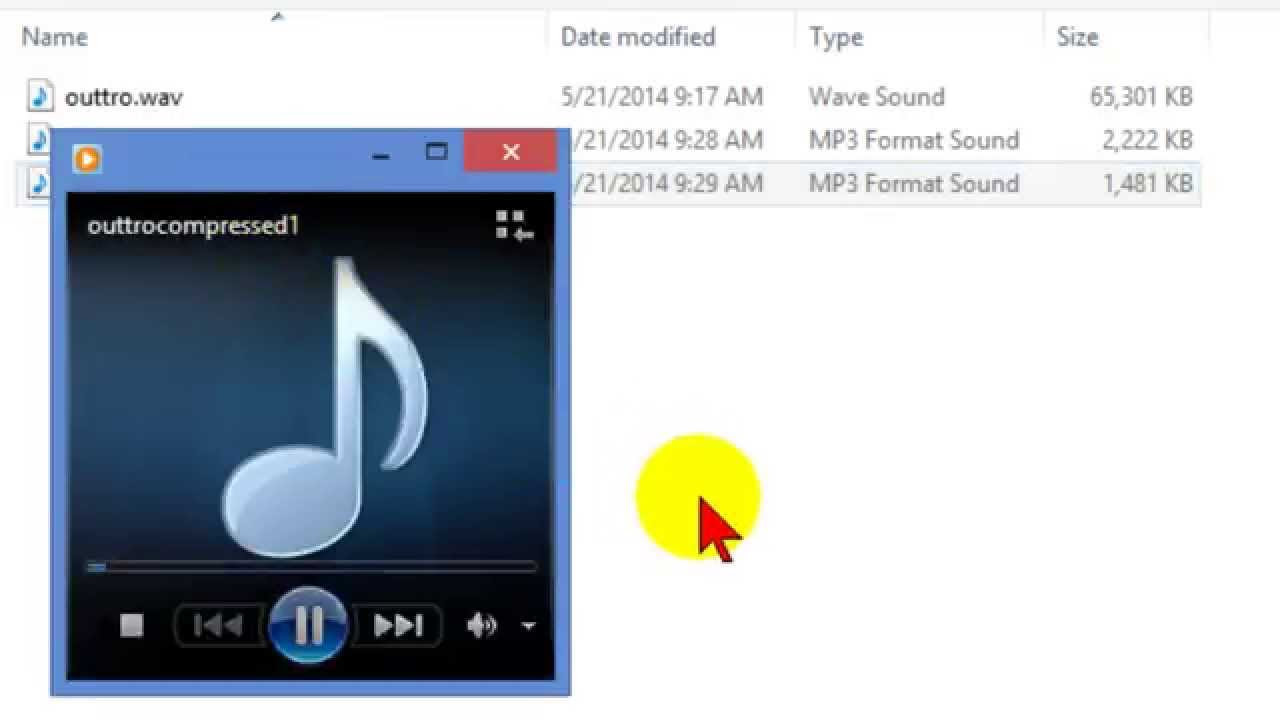
Task: Stop the playing track
Action: pyautogui.click(x=132, y=626)
